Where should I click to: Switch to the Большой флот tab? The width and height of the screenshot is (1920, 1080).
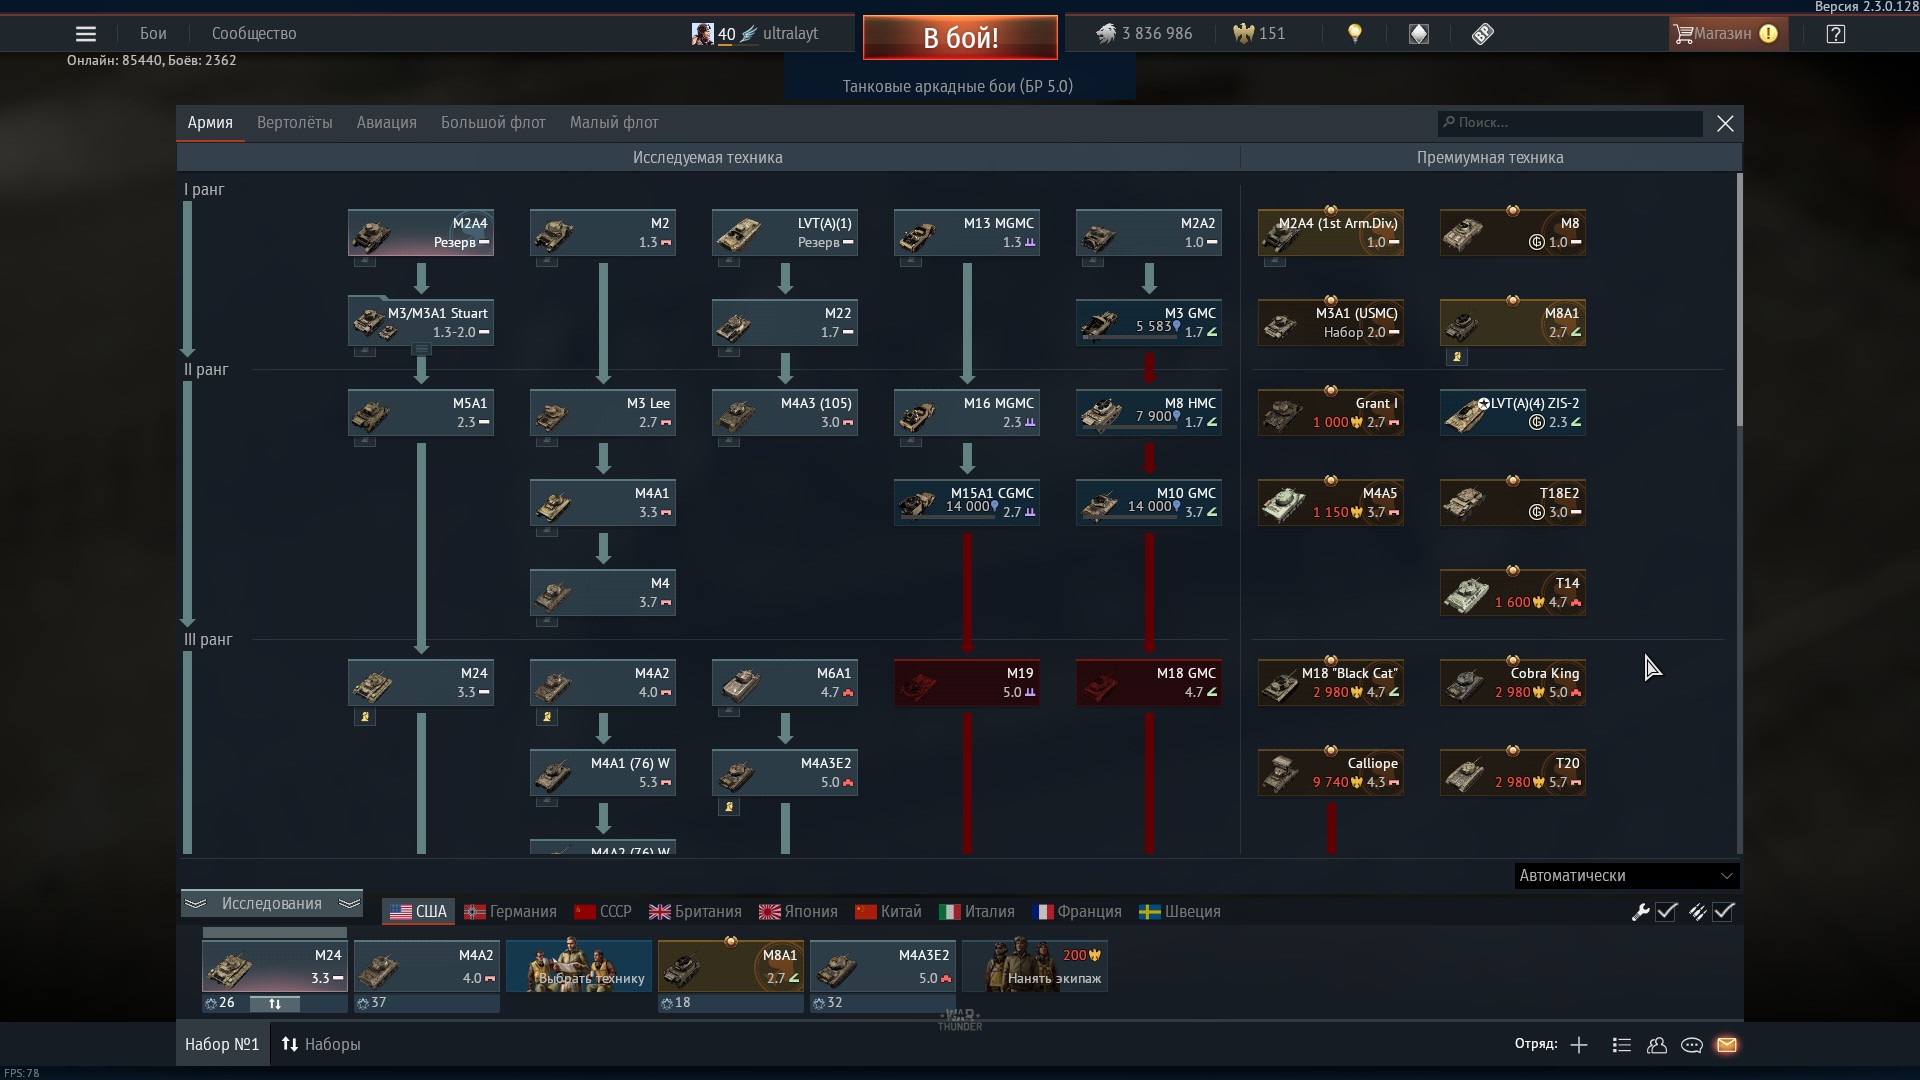coord(493,122)
